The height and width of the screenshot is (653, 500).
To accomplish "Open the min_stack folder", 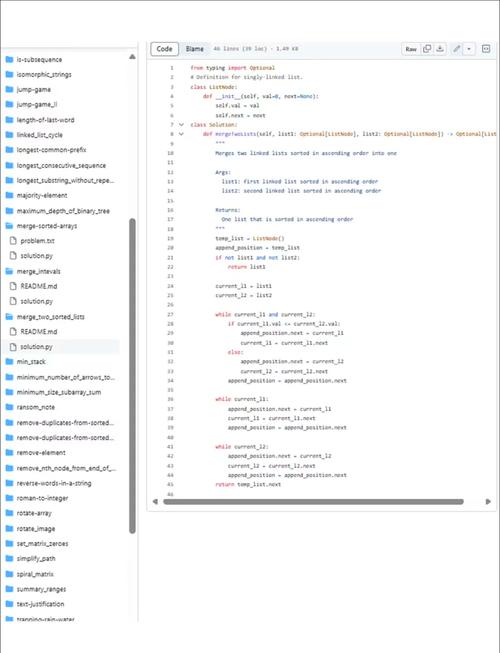I will 31,361.
